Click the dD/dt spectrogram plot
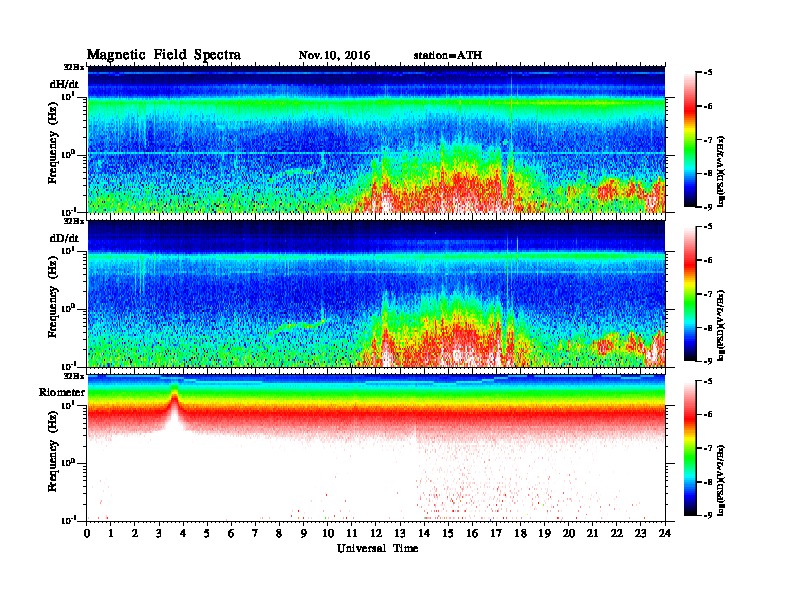 point(376,293)
